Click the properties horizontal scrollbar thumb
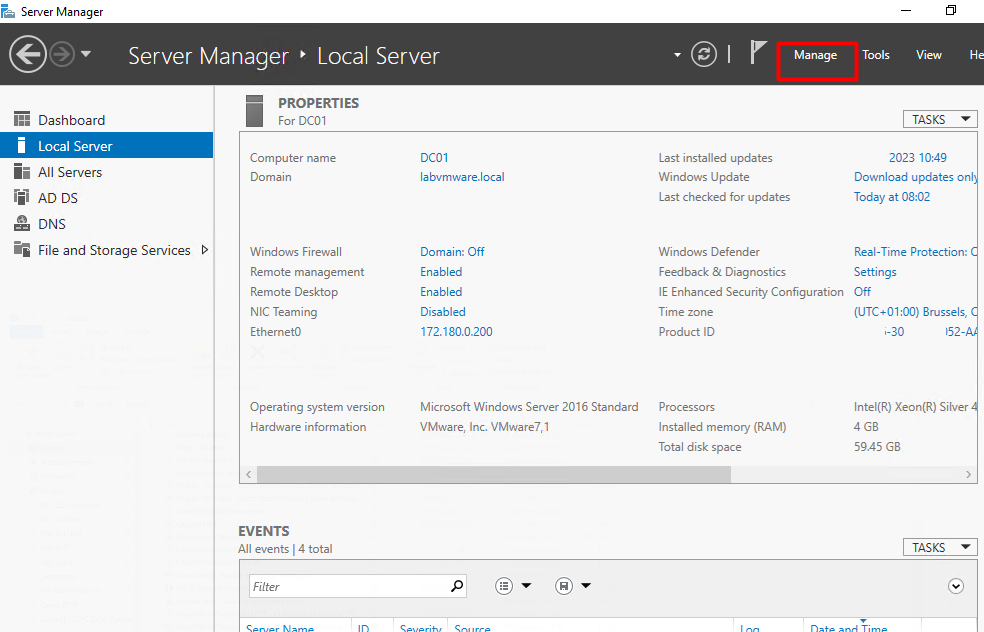The image size is (984, 632). point(494,474)
